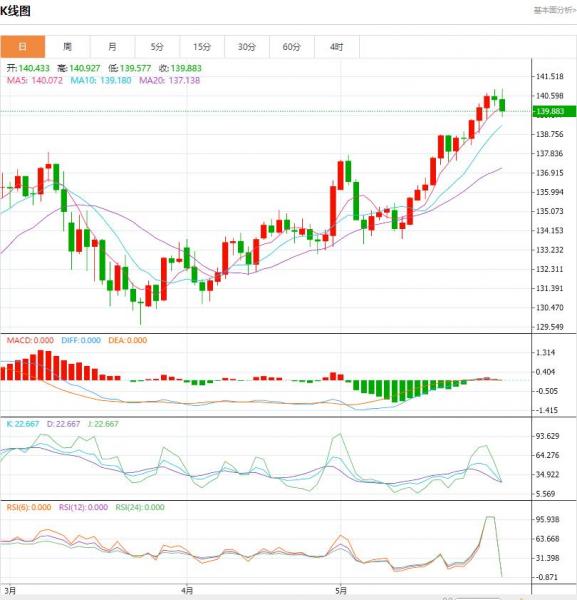The width and height of the screenshot is (577, 600).
Task: Click the K 22.667 KDJ label
Action: [x=23, y=424]
